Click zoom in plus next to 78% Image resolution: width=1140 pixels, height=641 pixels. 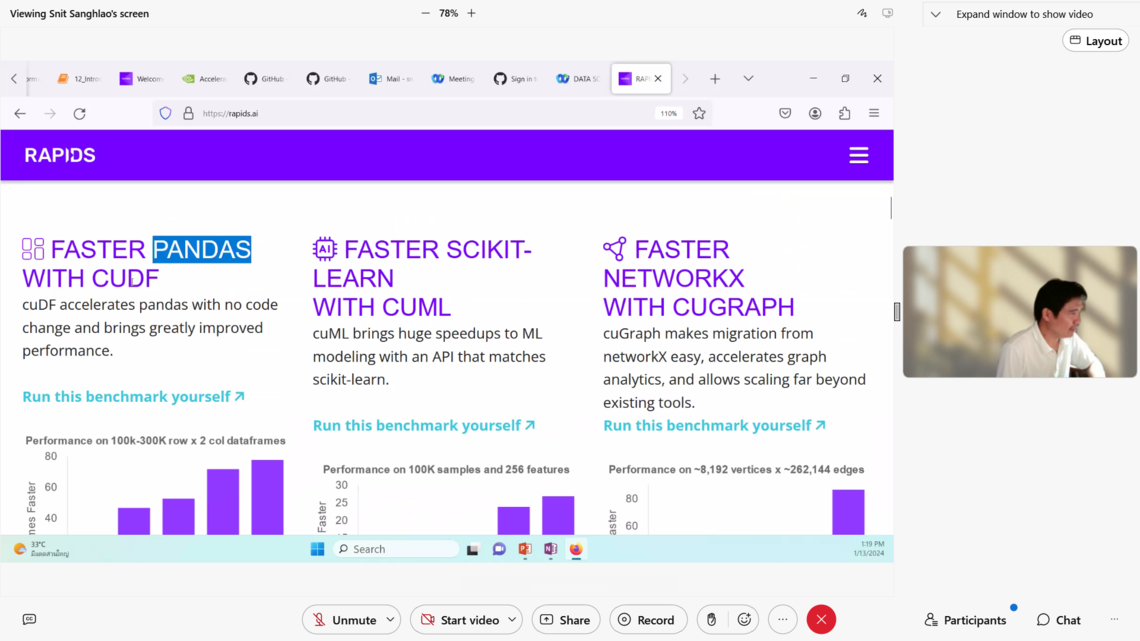coord(471,14)
